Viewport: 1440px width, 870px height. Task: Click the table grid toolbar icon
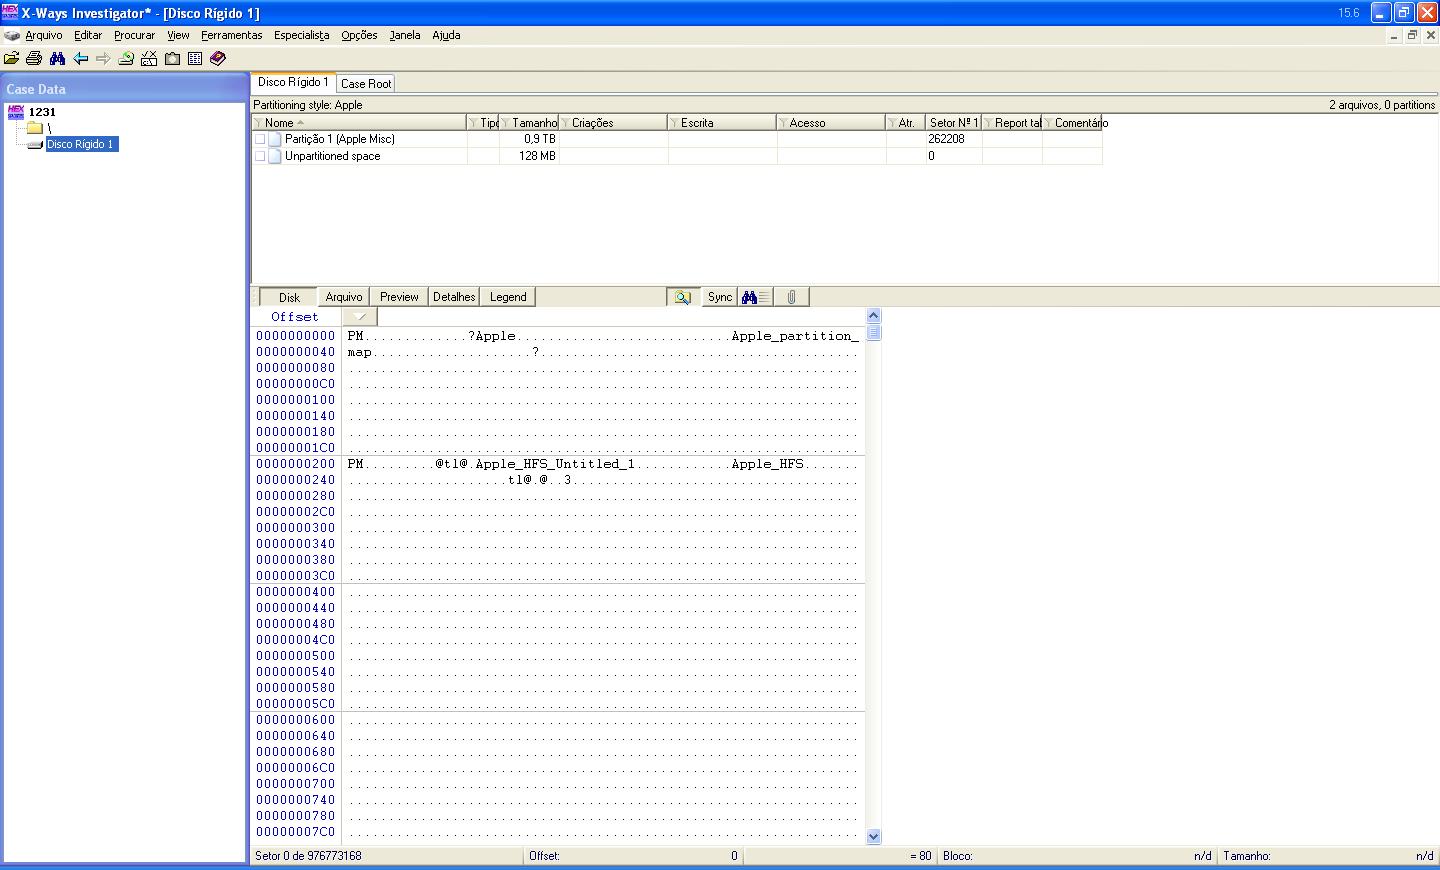pyautogui.click(x=195, y=59)
